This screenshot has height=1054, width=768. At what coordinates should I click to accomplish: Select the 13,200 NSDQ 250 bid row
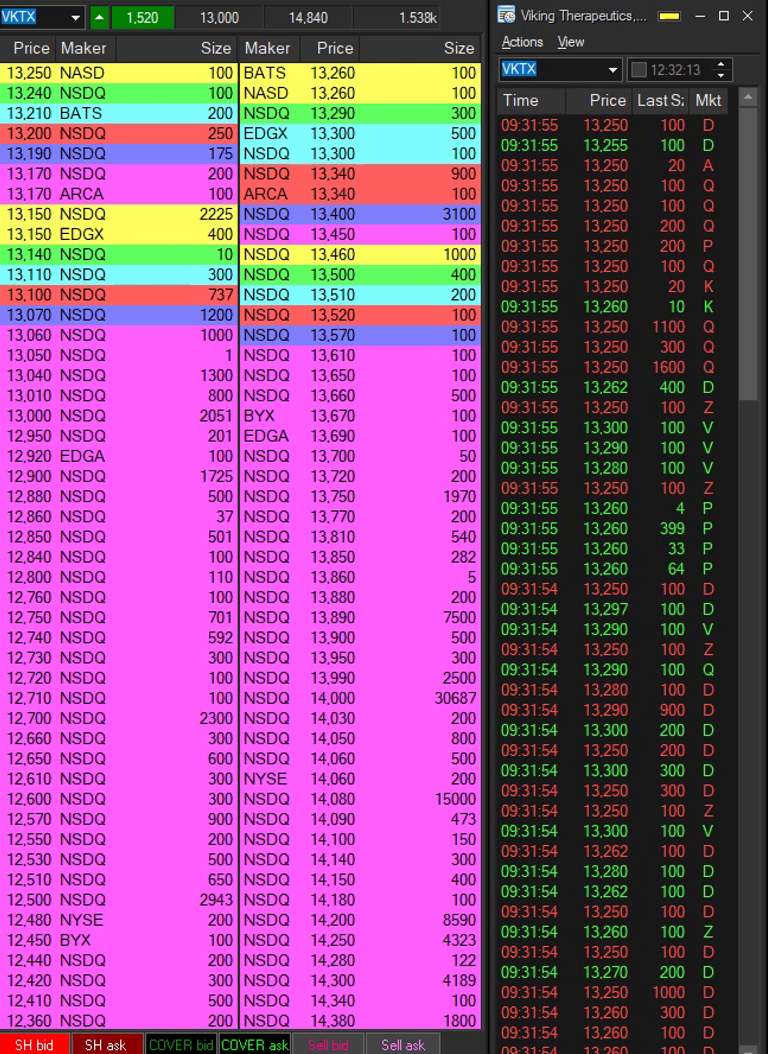pyautogui.click(x=118, y=133)
